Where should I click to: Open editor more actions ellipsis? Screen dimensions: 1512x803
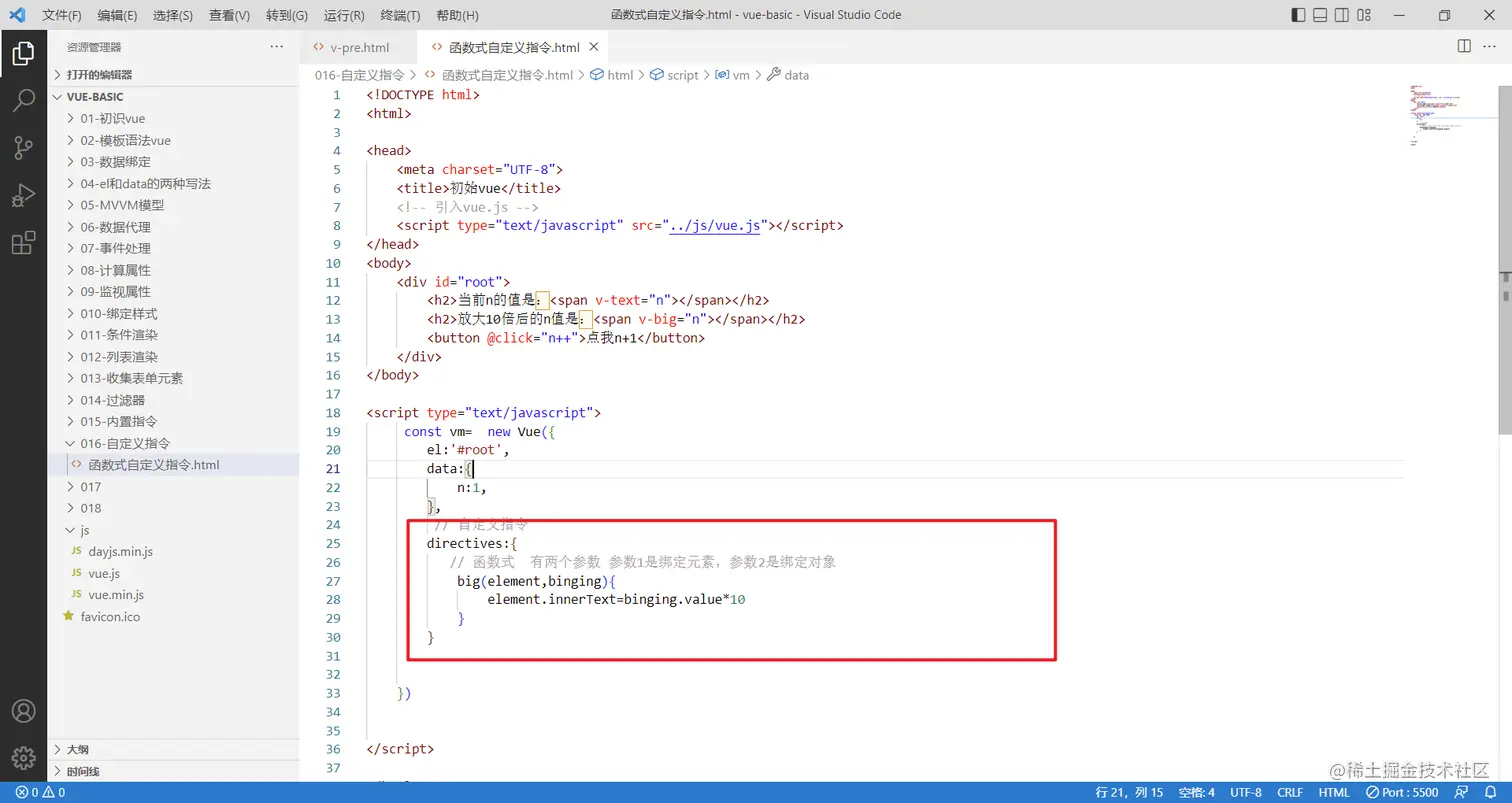click(1490, 47)
